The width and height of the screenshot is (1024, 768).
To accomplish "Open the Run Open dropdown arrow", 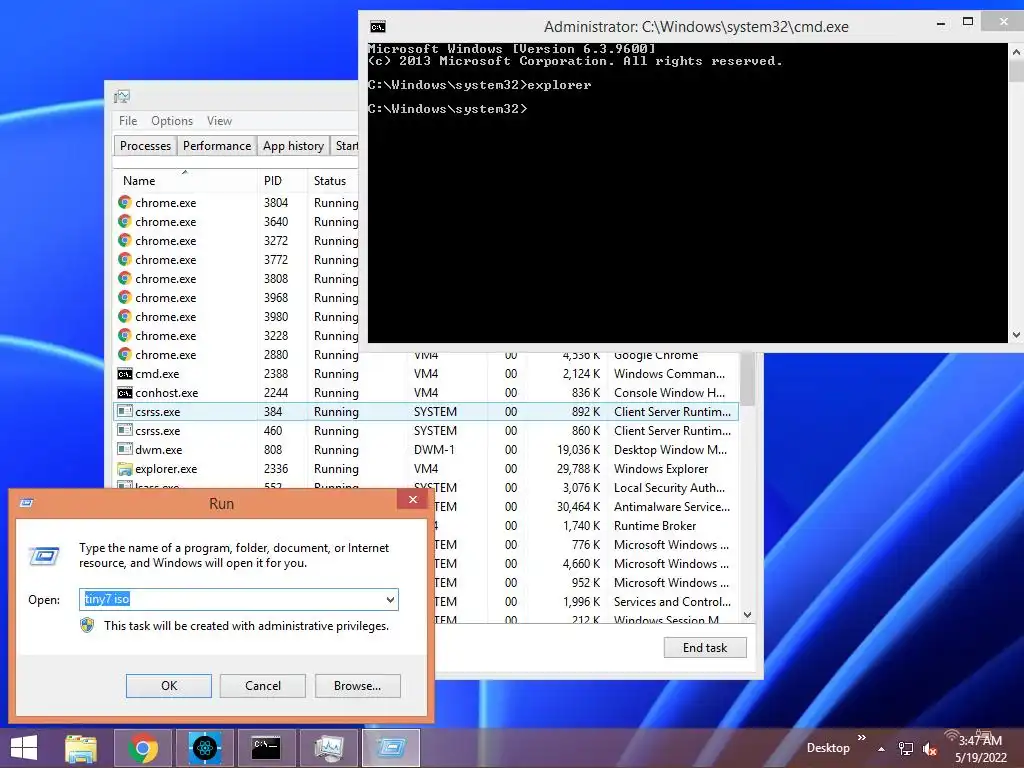I will (x=390, y=600).
